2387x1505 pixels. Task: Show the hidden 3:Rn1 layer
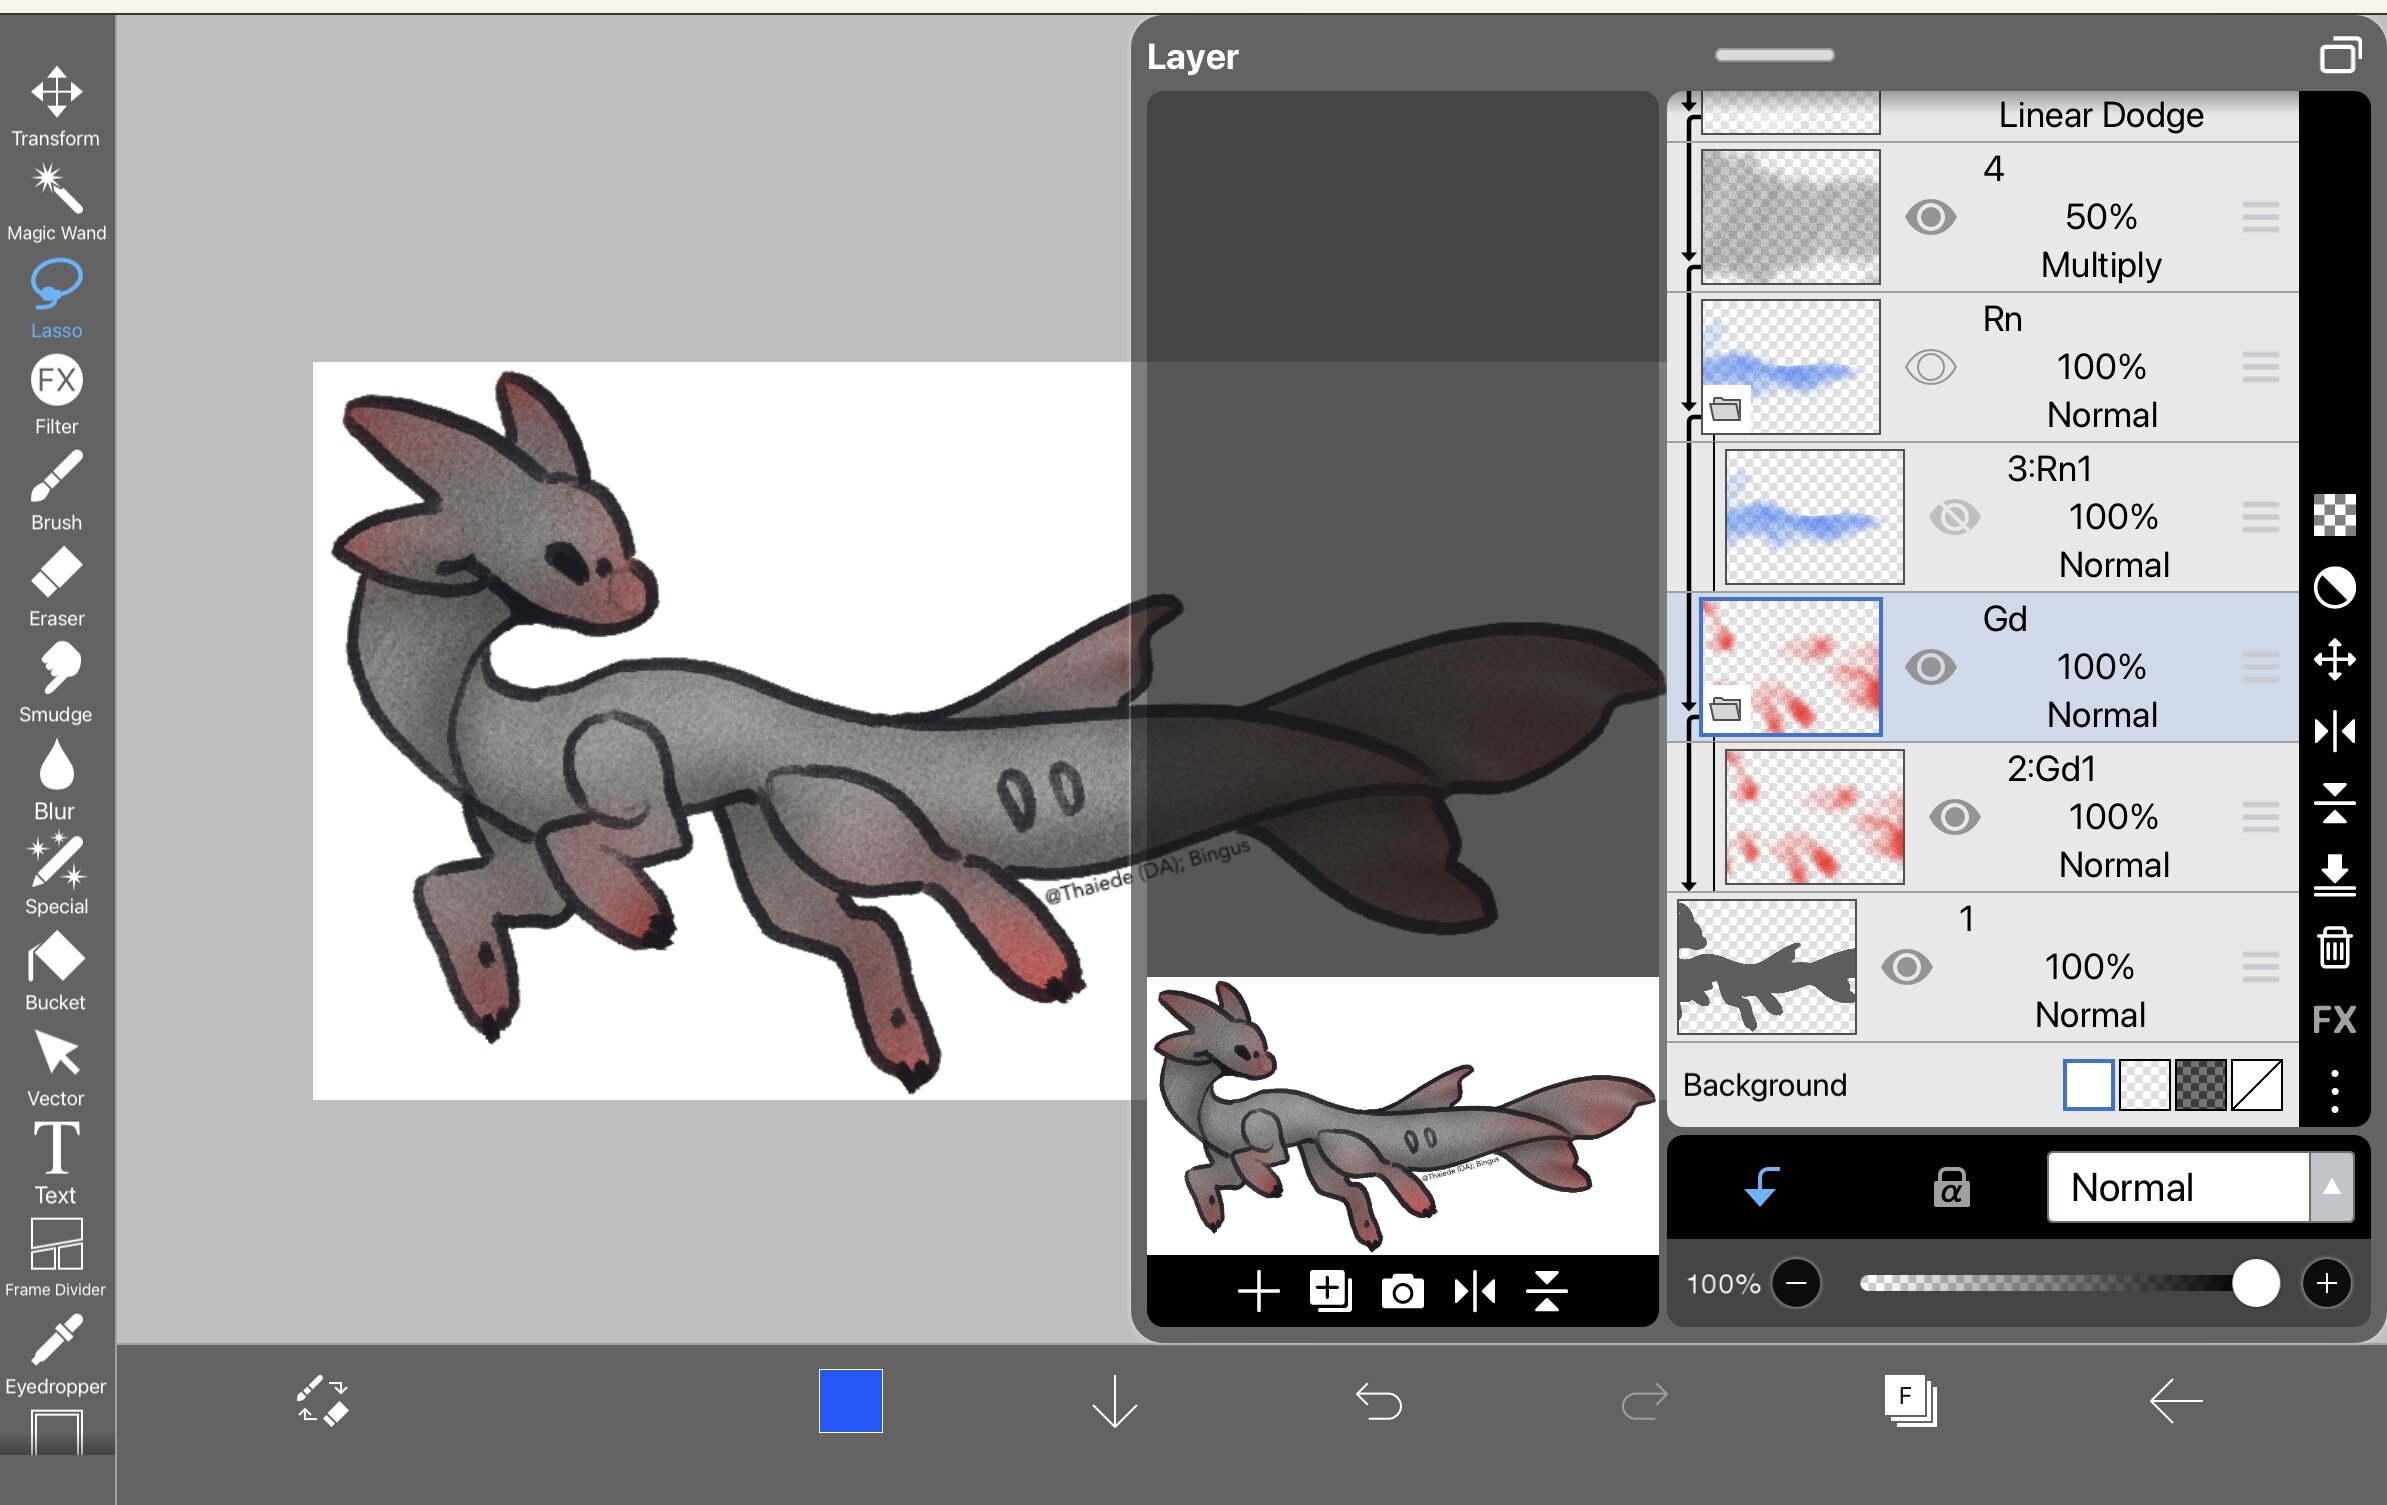click(1954, 517)
